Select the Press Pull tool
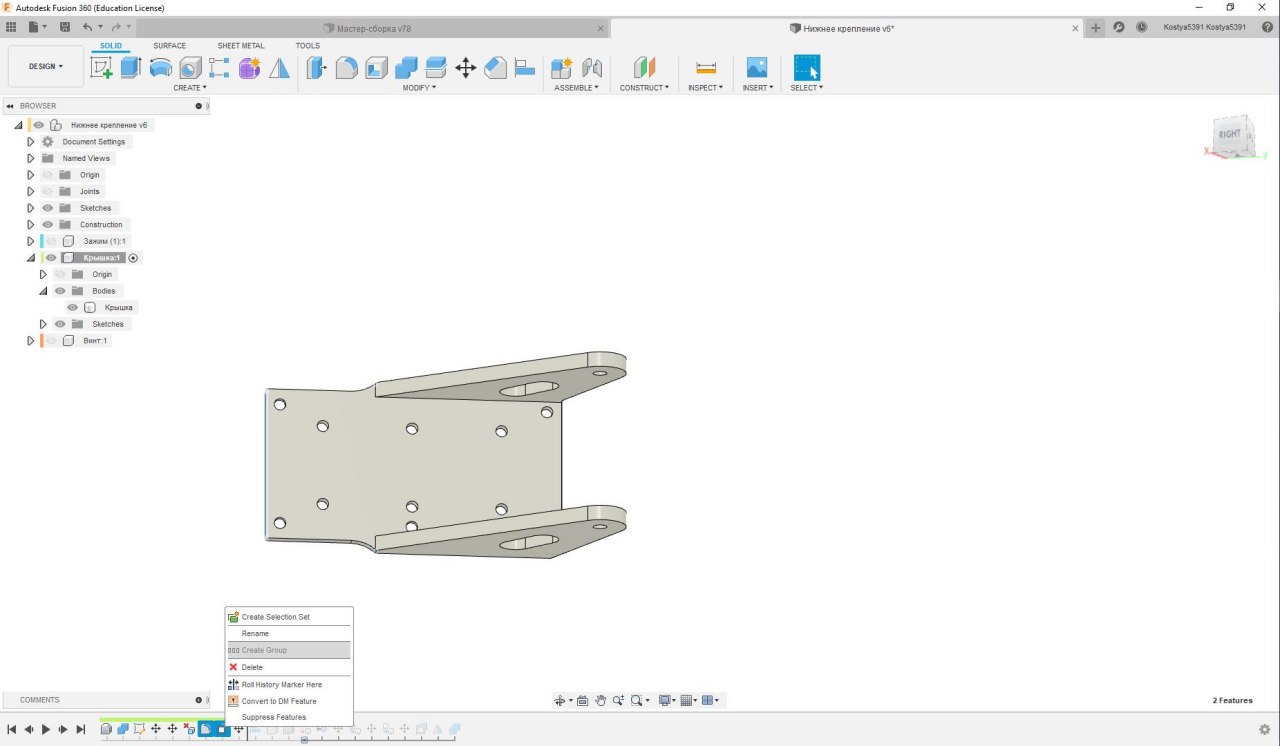The width and height of the screenshot is (1280, 746). pyautogui.click(x=316, y=68)
